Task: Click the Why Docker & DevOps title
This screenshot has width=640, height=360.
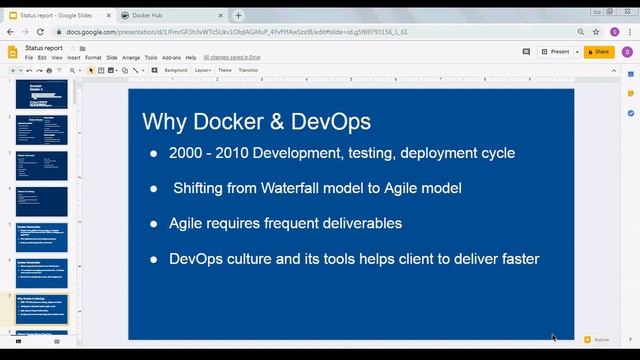Action: click(256, 122)
